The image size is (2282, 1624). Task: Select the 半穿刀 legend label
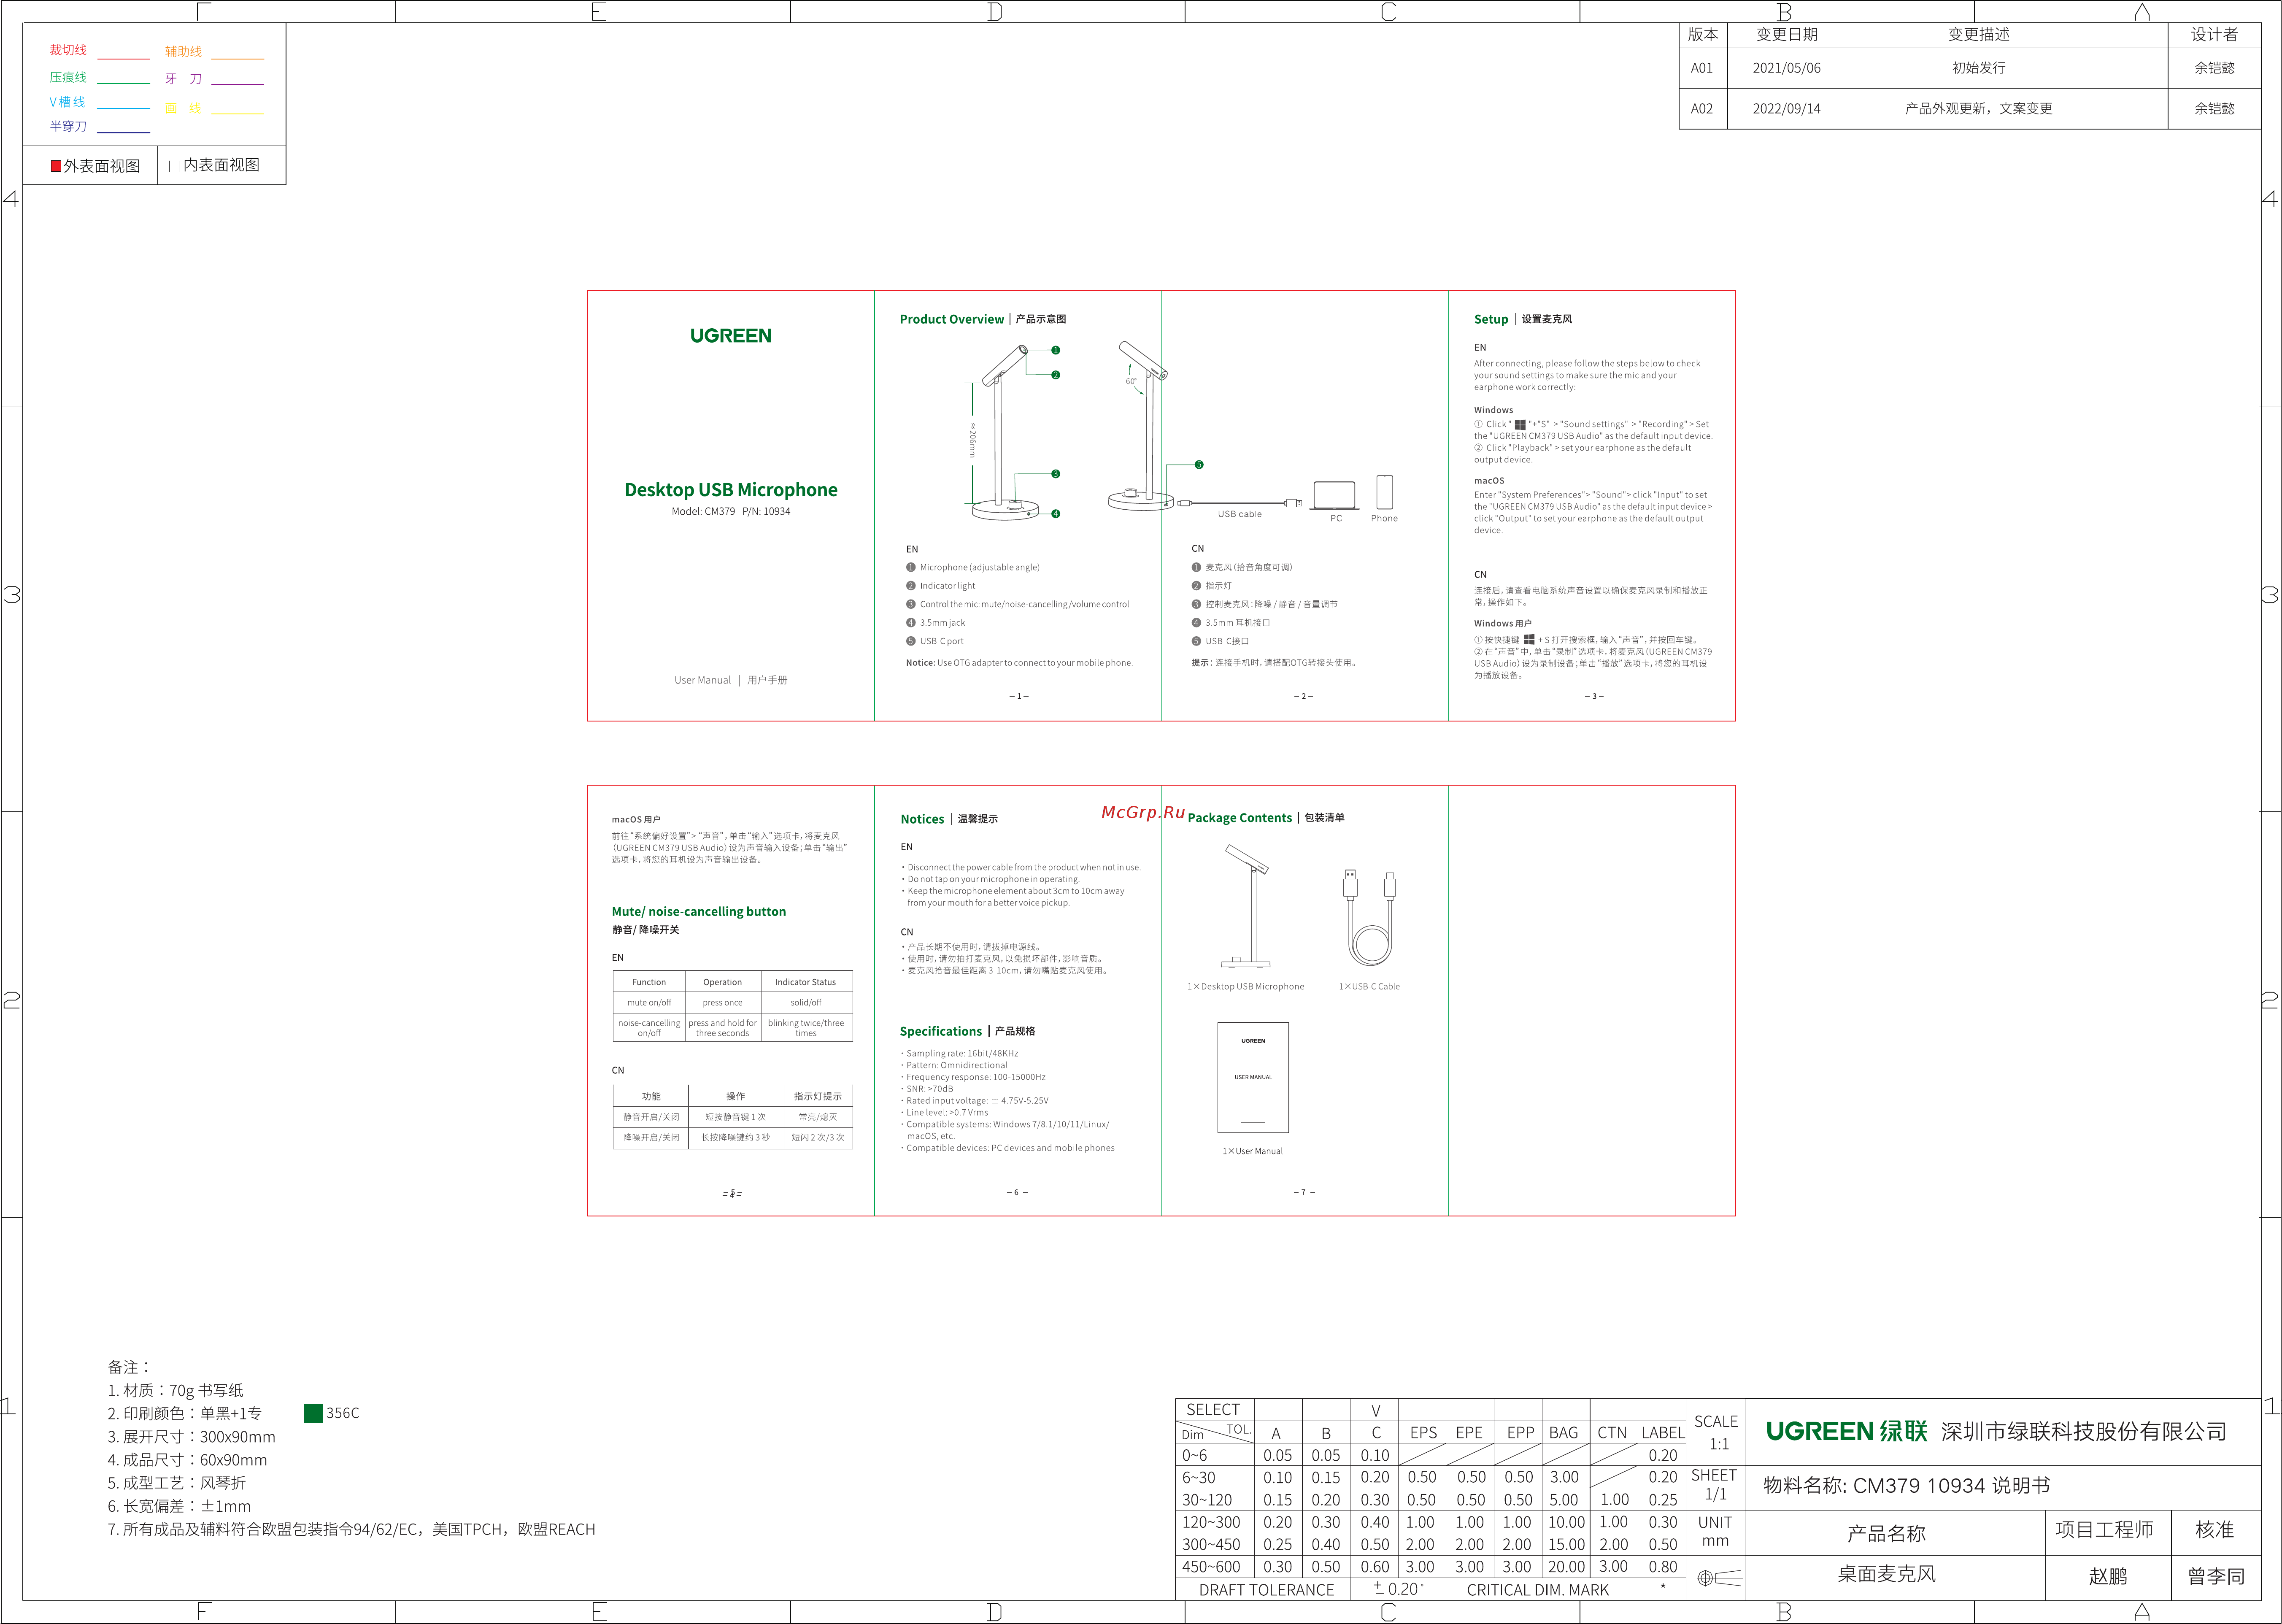68,127
